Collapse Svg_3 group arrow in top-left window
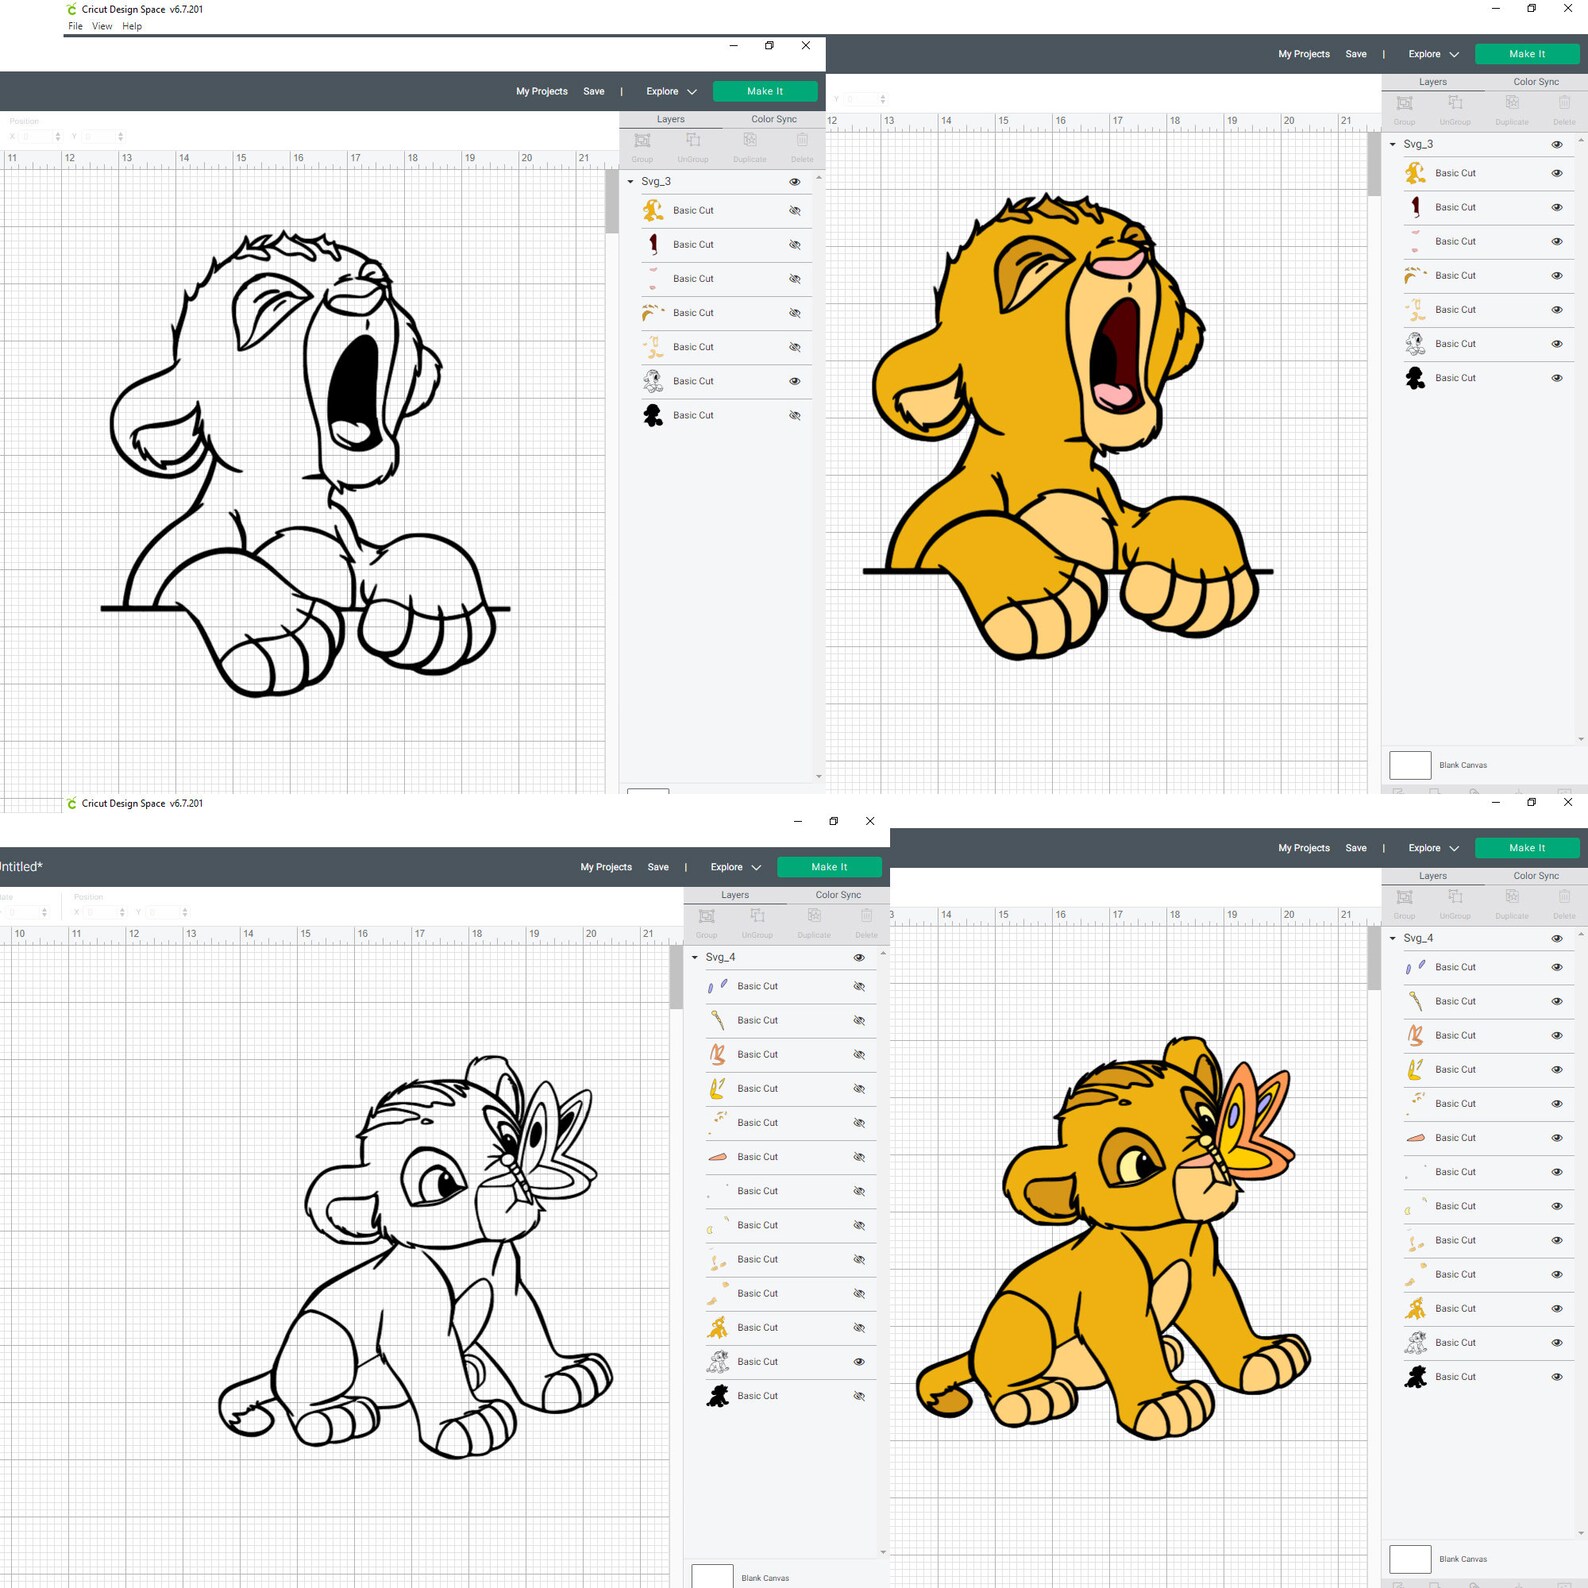This screenshot has height=1588, width=1588. [x=630, y=182]
